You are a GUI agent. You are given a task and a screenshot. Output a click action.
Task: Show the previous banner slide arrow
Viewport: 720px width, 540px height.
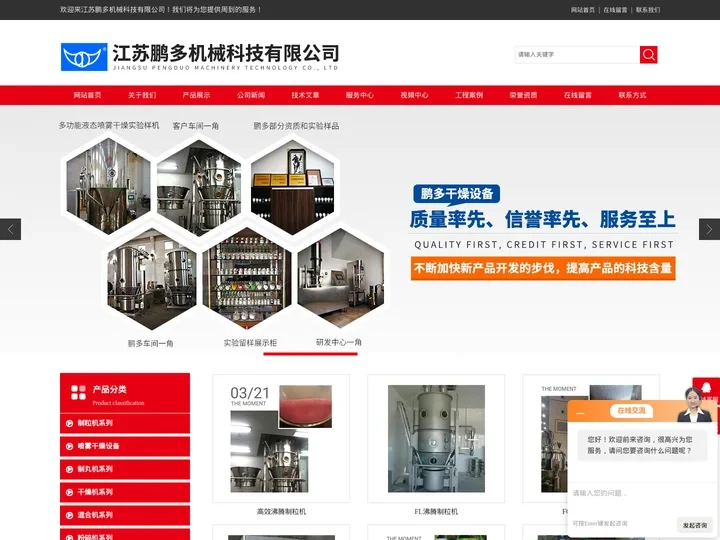coord(10,229)
